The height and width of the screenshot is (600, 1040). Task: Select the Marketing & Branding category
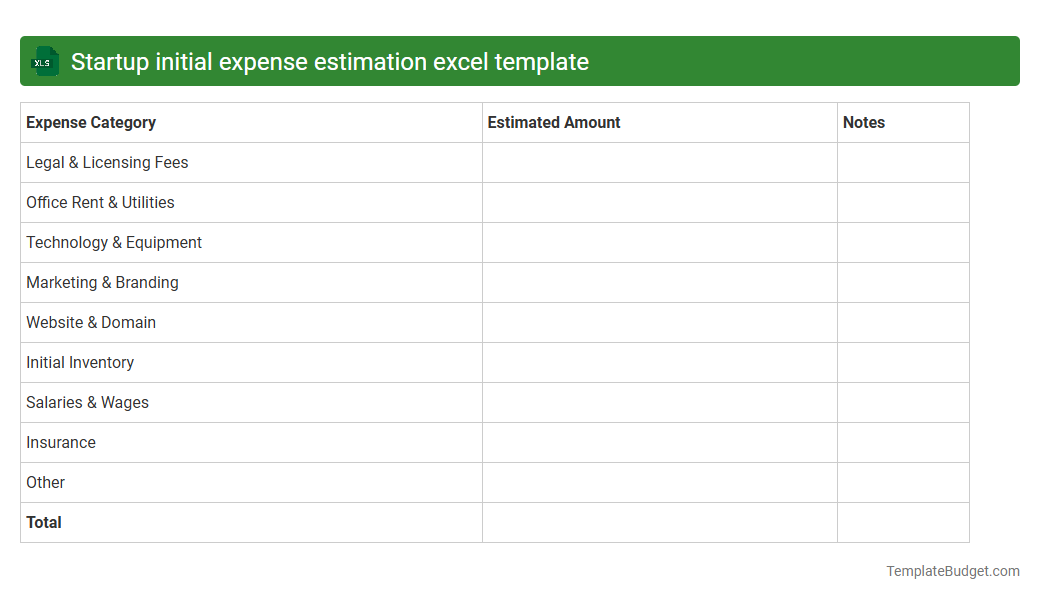pyautogui.click(x=102, y=282)
